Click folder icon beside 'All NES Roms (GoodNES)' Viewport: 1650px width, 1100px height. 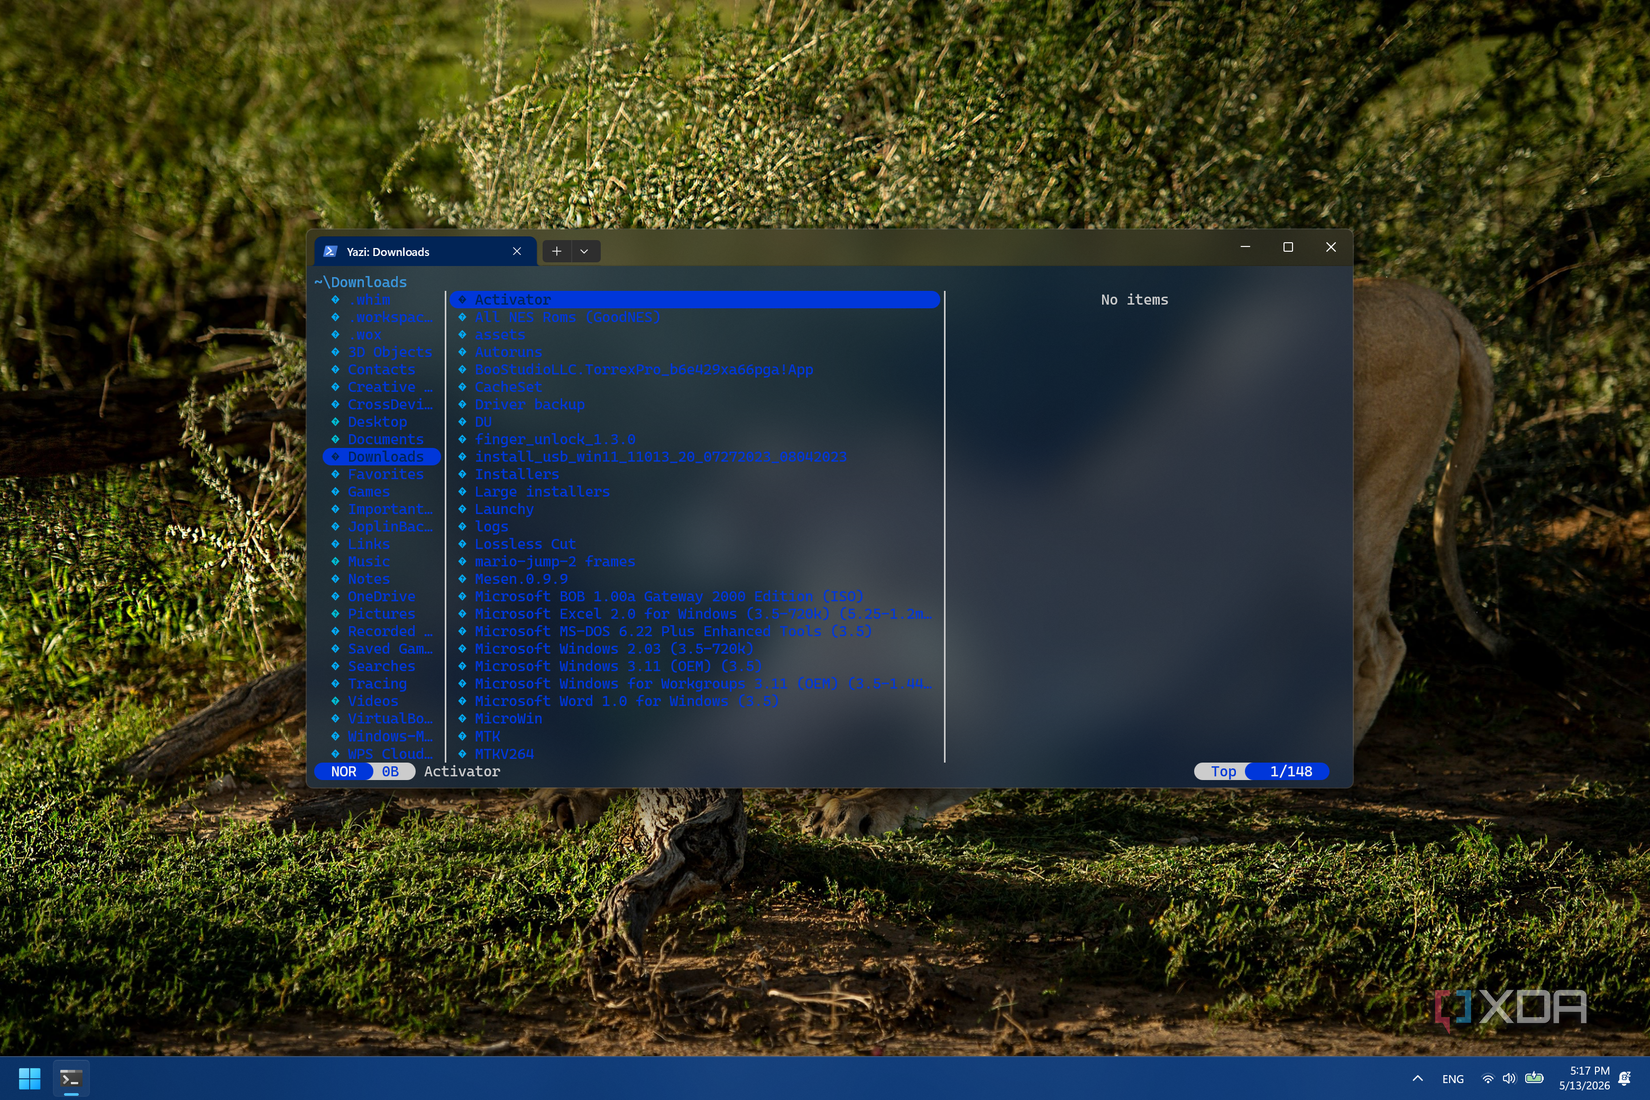coord(462,317)
